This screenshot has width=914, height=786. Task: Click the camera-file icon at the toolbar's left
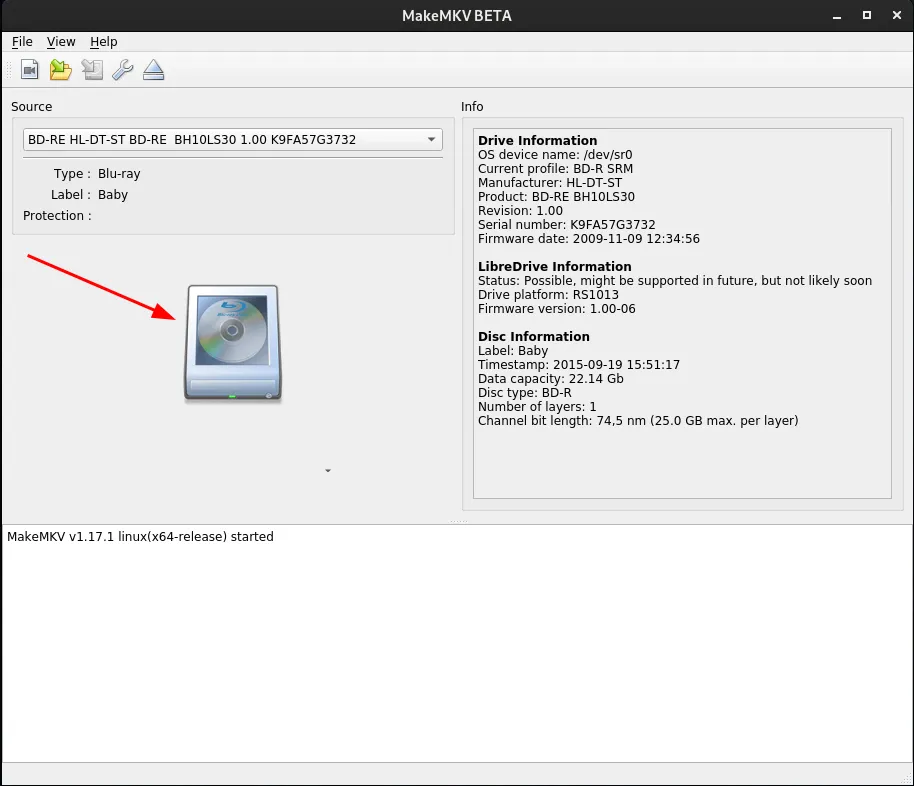coord(29,69)
